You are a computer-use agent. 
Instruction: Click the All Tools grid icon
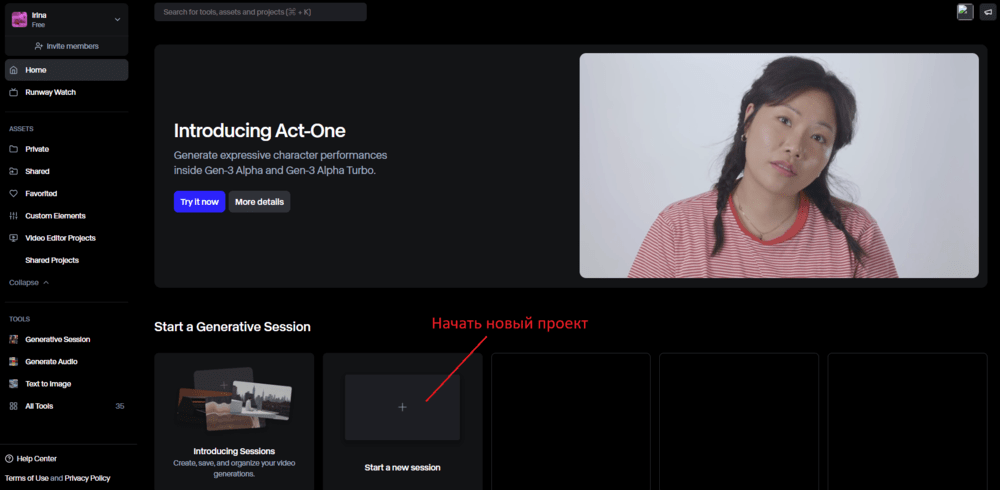13,406
